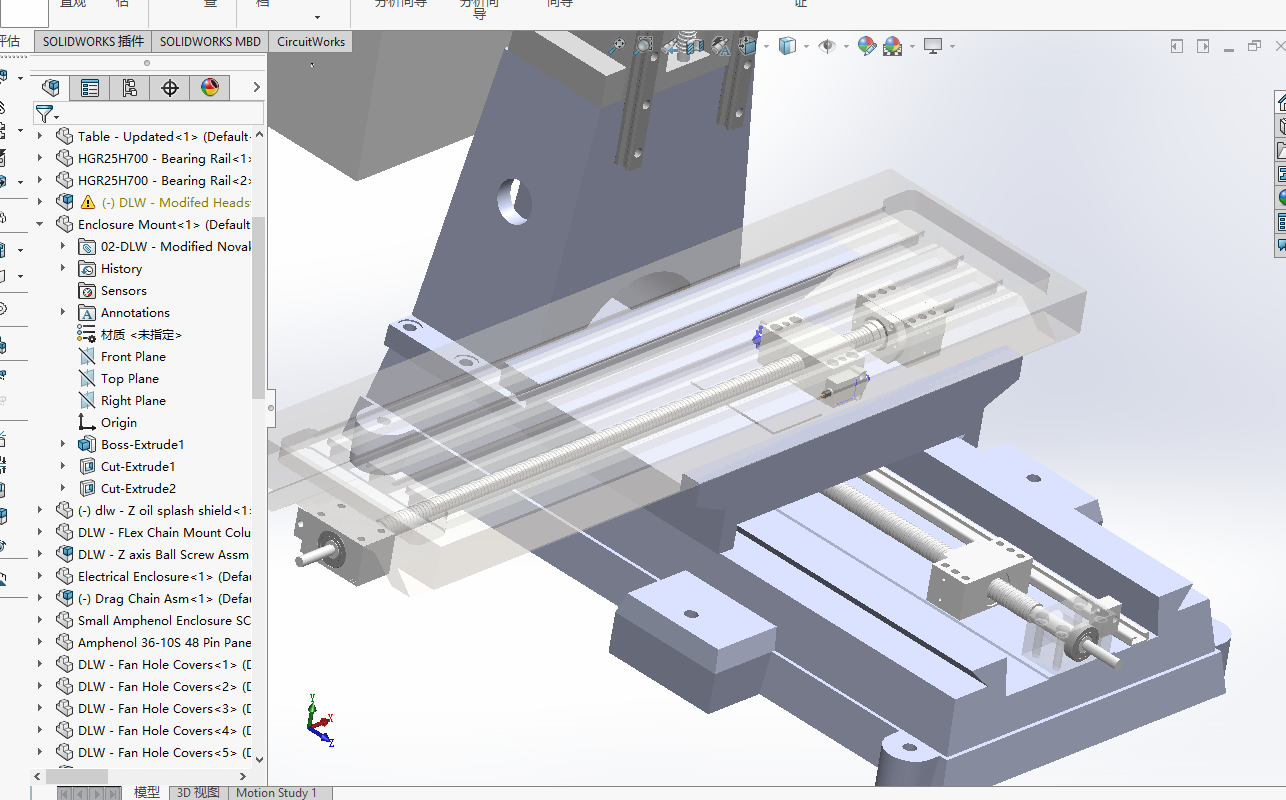Image resolution: width=1286 pixels, height=800 pixels.
Task: Click the warning icon on DLW Modified Headstock
Action: click(x=88, y=202)
